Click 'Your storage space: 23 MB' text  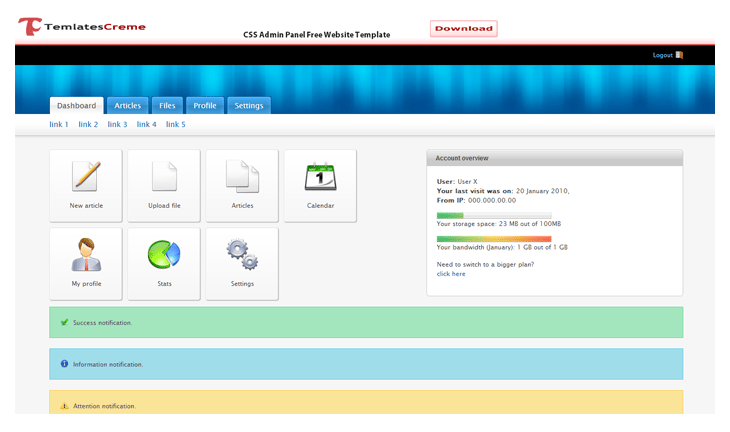click(x=477, y=224)
